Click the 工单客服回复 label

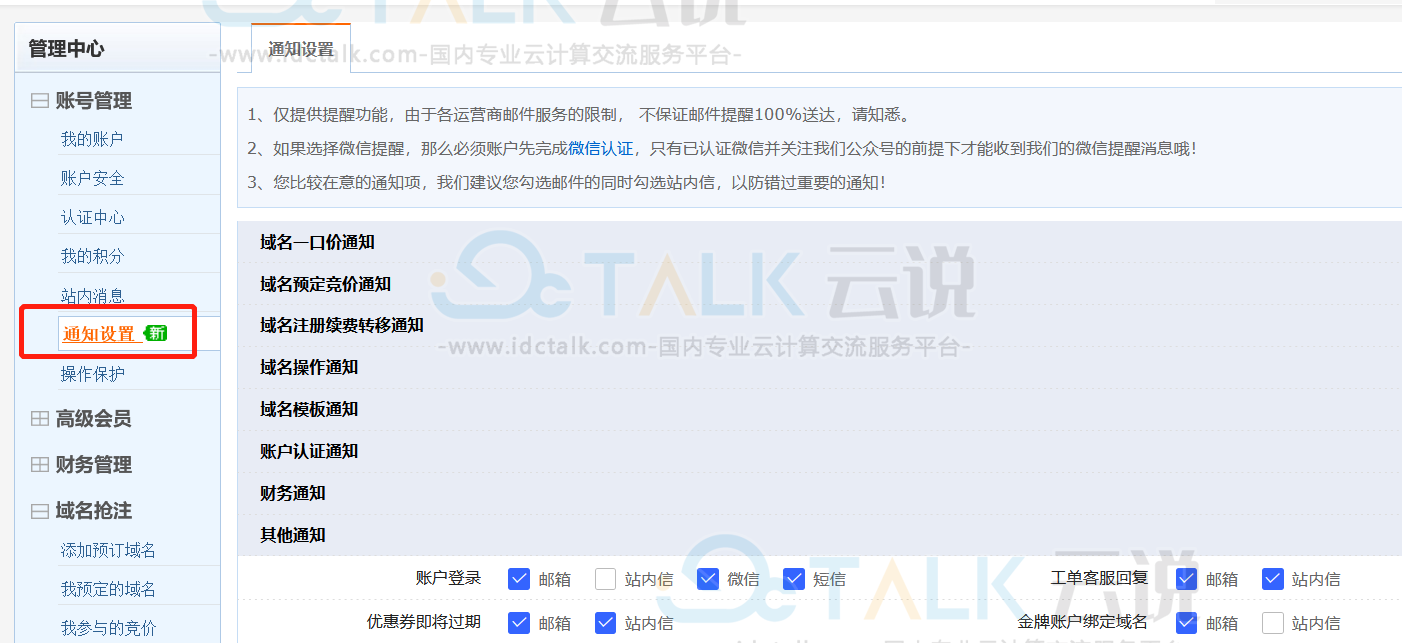[1099, 578]
